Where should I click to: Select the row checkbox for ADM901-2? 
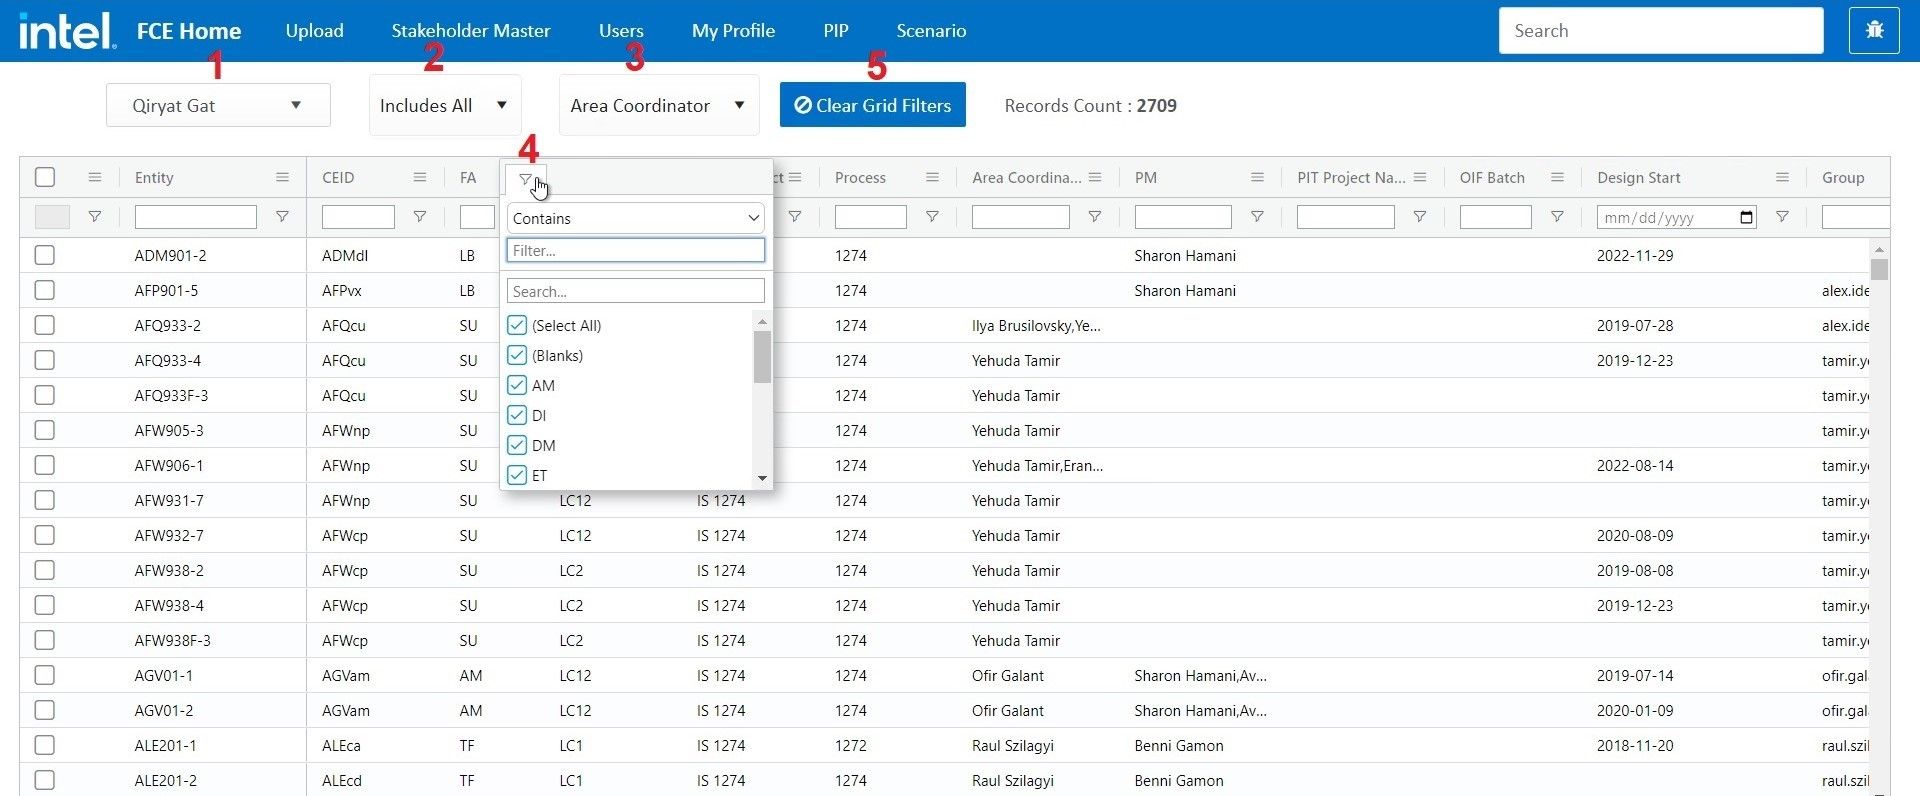(x=45, y=255)
